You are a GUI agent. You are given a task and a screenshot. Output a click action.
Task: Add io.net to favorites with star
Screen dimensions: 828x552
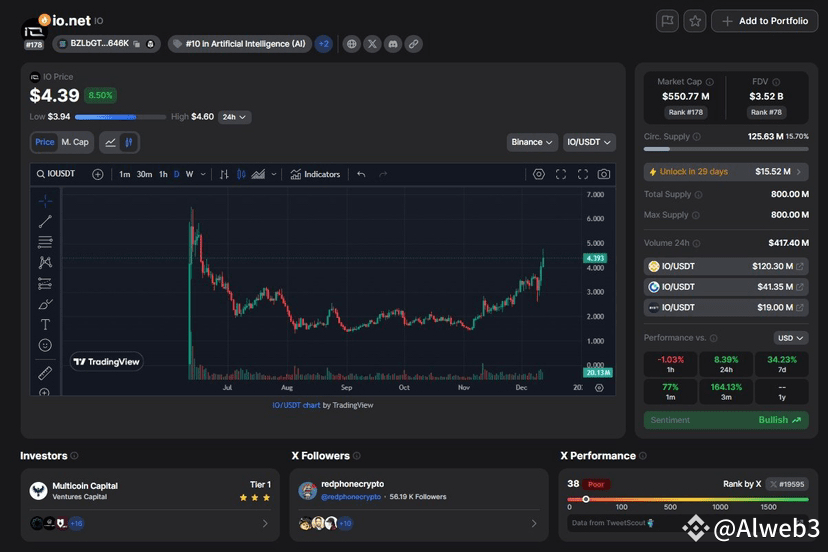point(695,21)
